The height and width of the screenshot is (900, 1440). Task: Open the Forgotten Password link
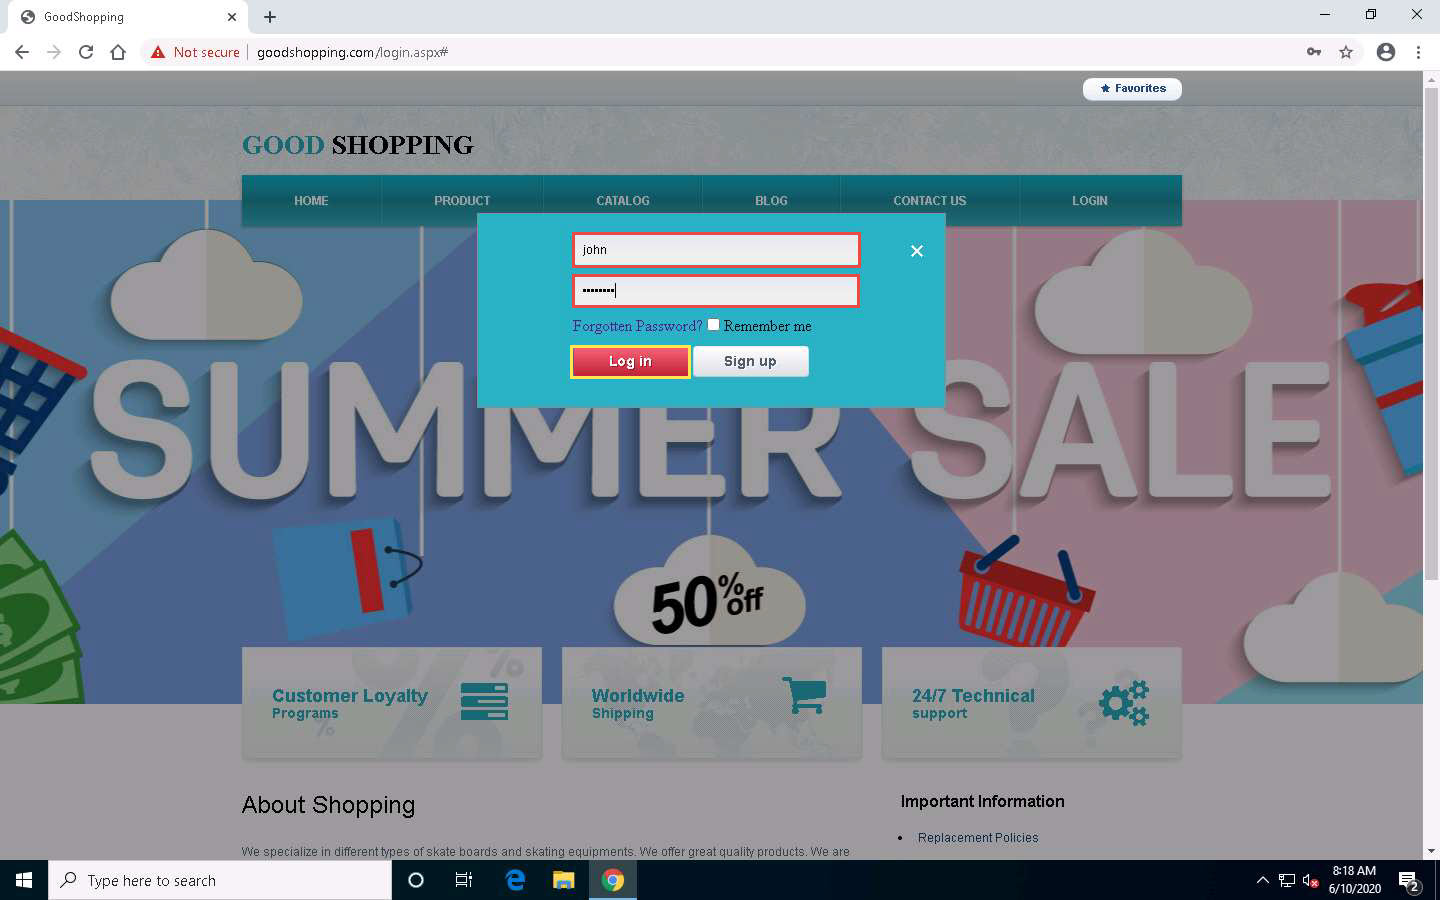(637, 326)
